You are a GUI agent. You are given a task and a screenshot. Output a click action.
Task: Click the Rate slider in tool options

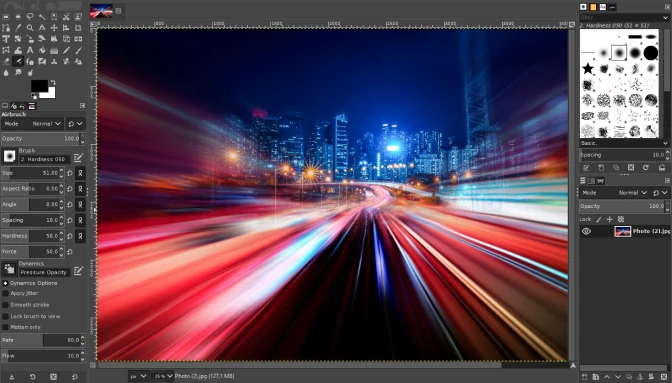pos(43,340)
